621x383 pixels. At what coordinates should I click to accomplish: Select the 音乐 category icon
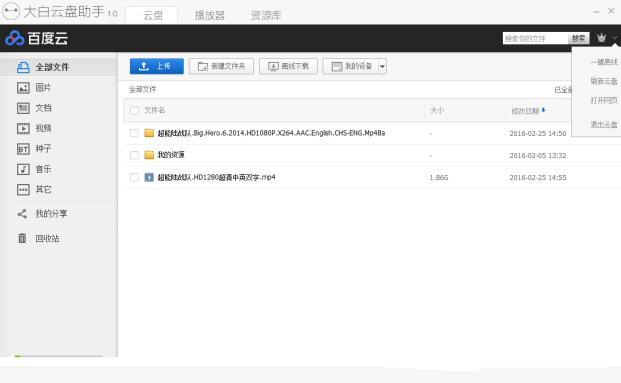(23, 169)
